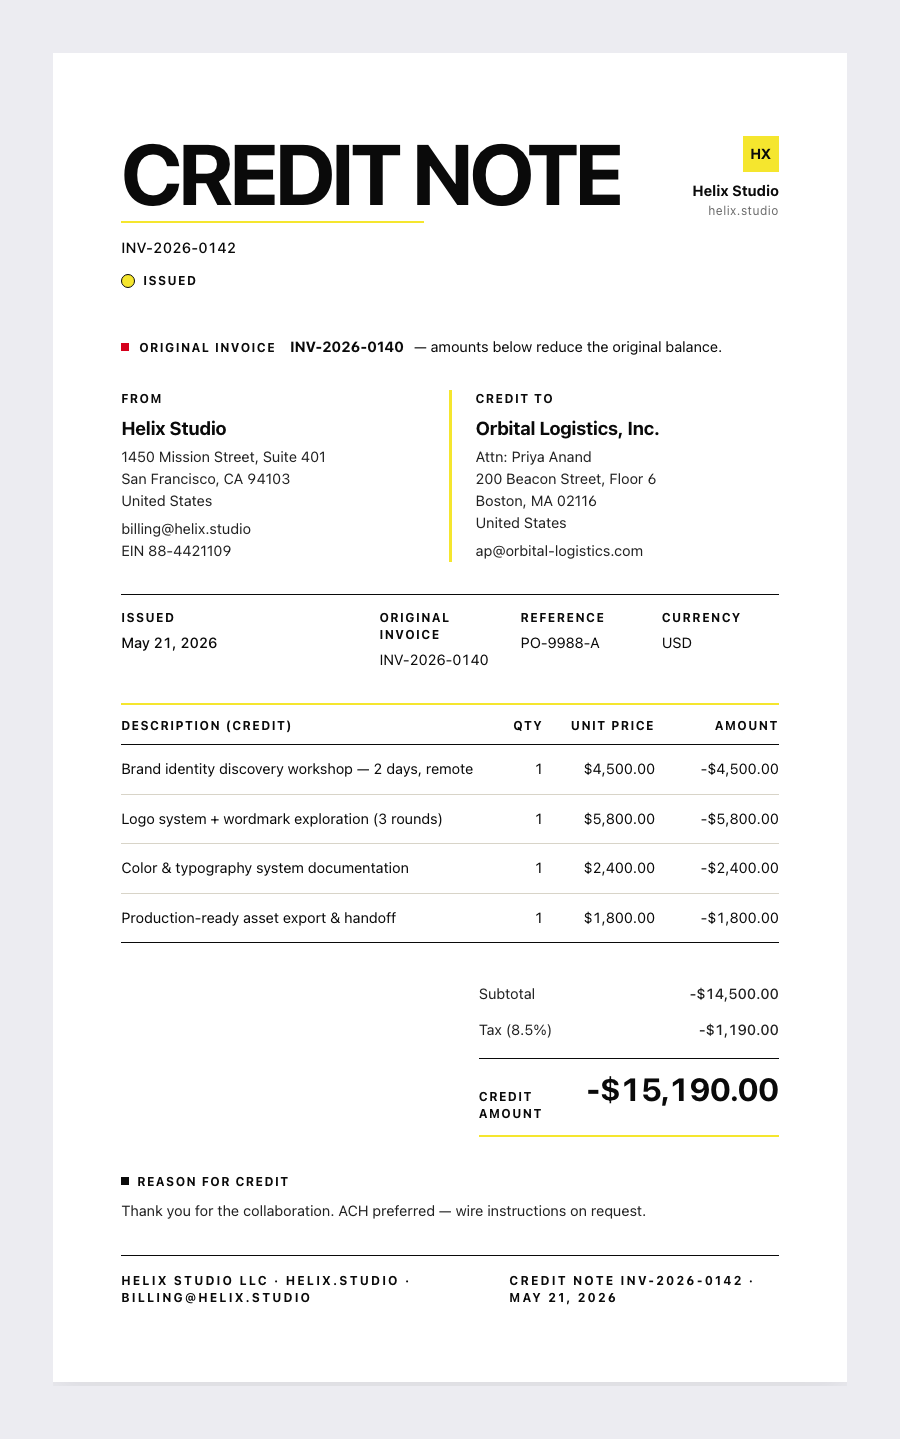Click the Orbital Logistics, Inc. recipient name
The height and width of the screenshot is (1439, 900).
click(x=567, y=429)
